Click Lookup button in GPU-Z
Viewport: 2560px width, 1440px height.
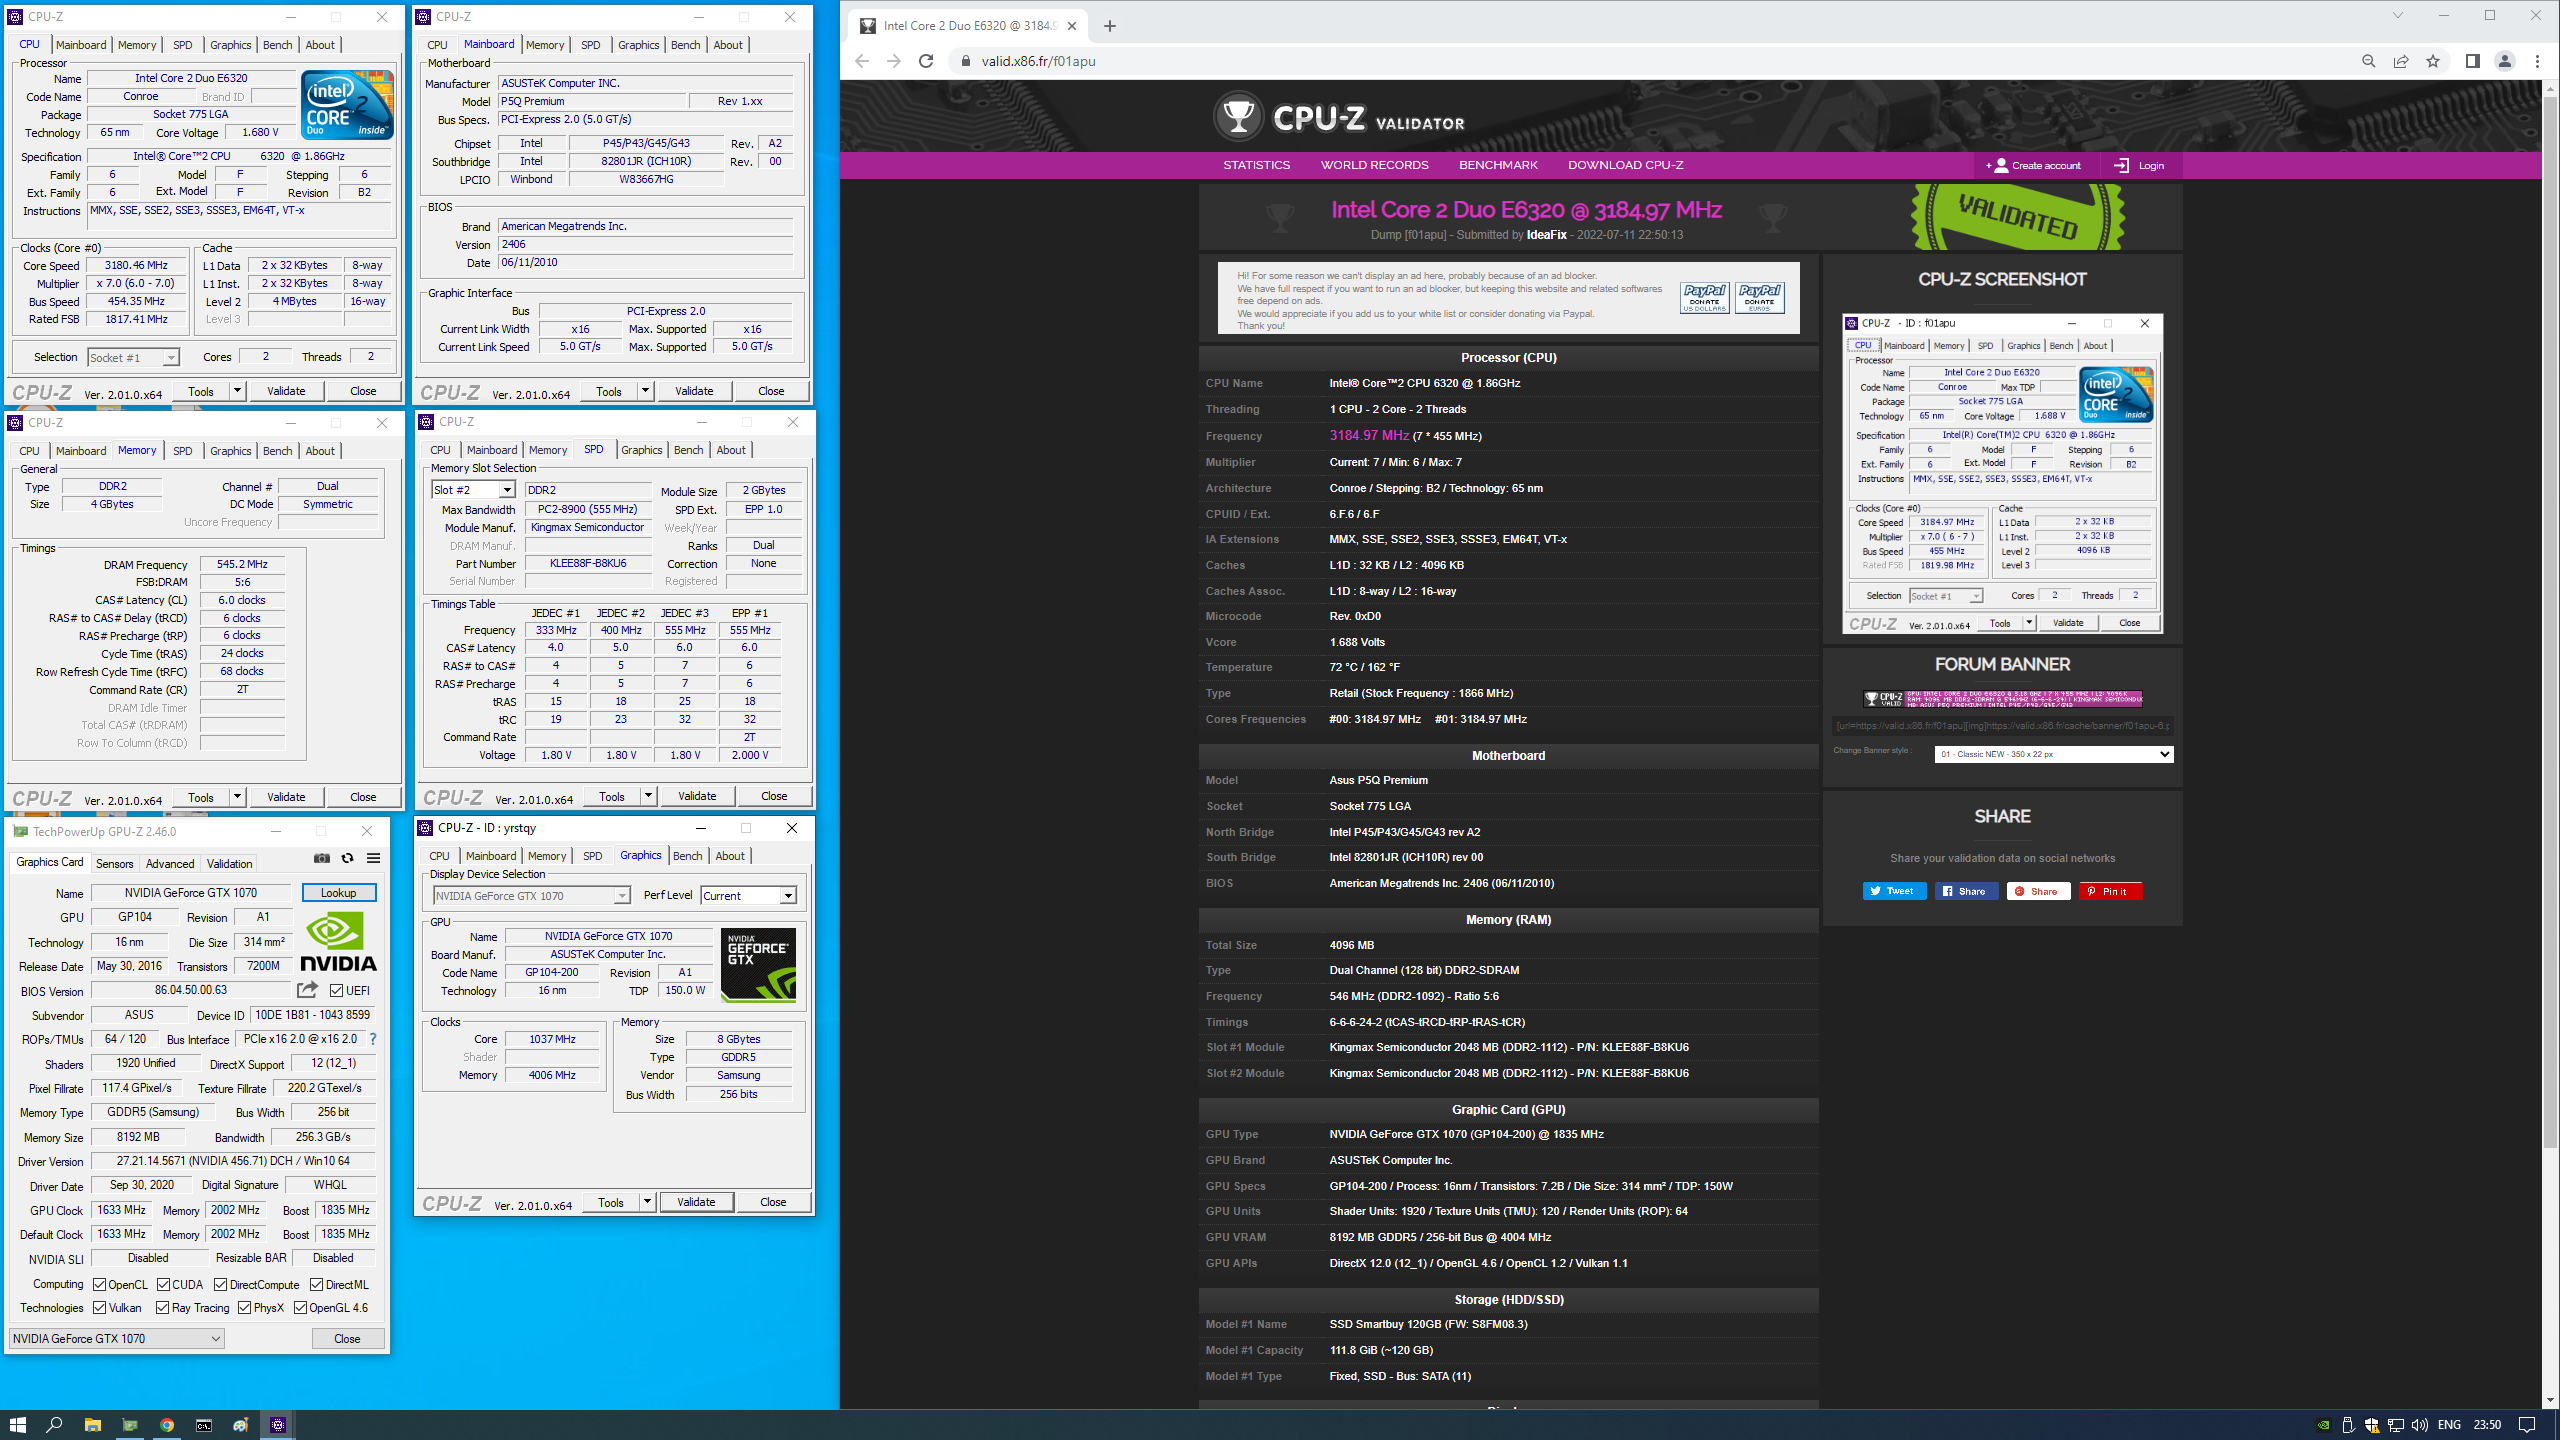338,893
